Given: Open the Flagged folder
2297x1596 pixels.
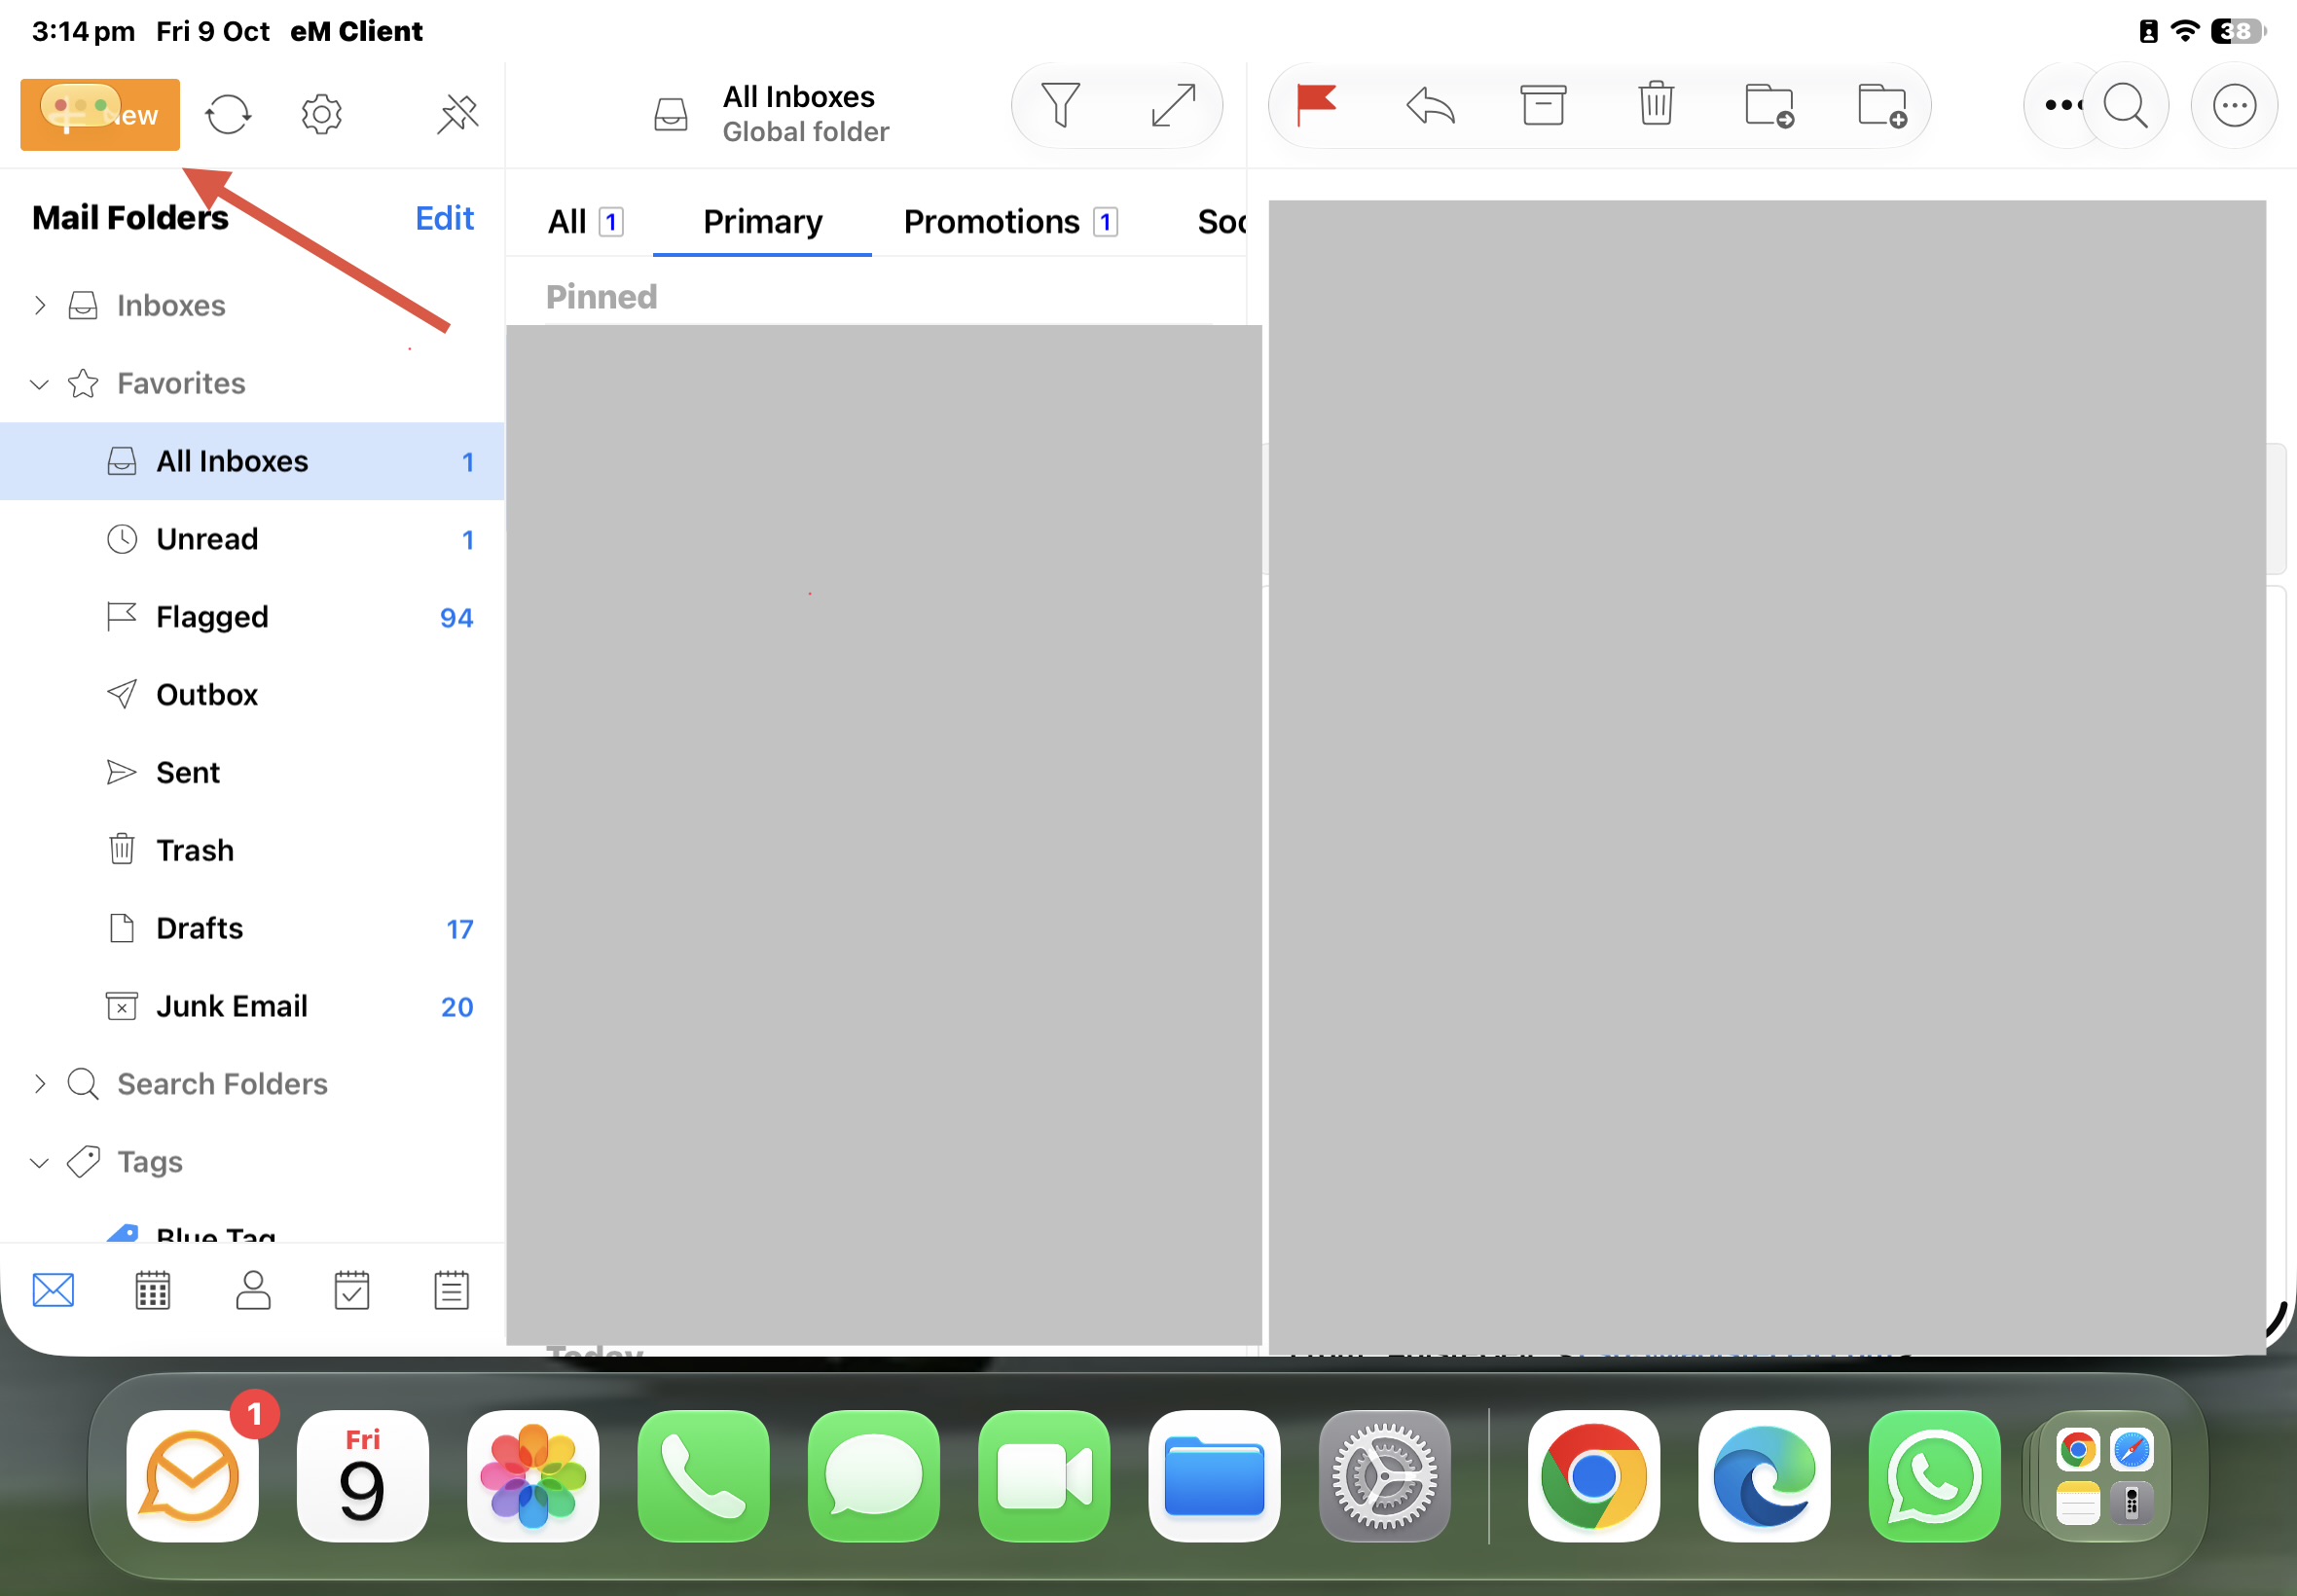Looking at the screenshot, I should pos(252,617).
